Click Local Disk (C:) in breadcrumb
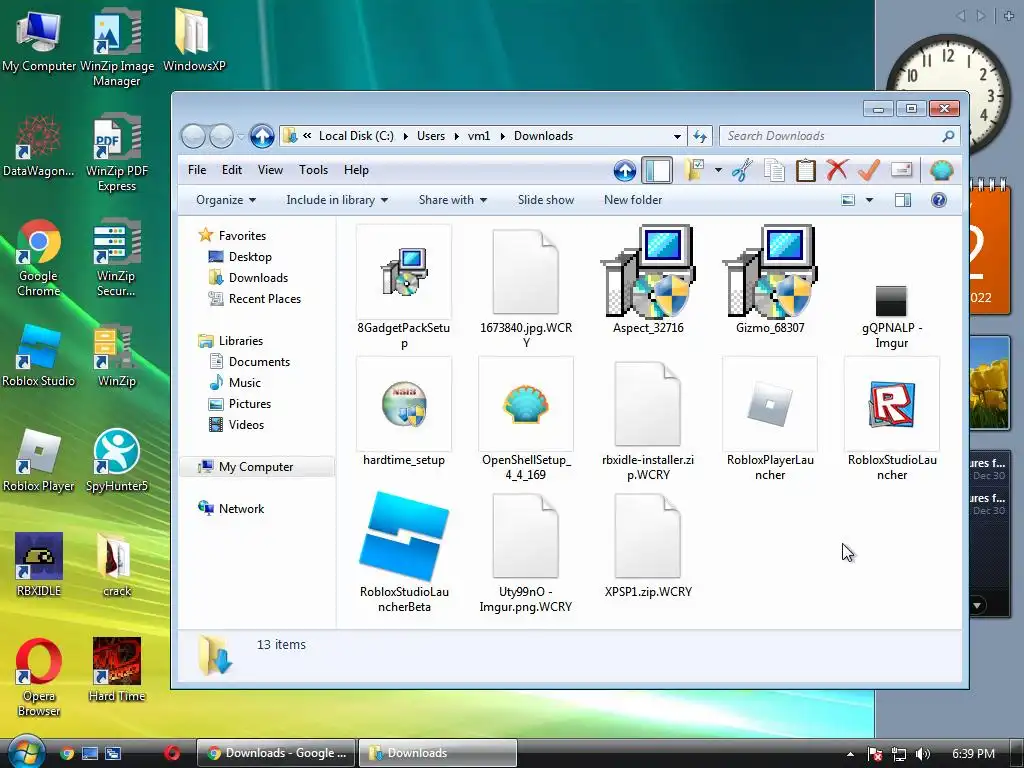This screenshot has width=1024, height=768. (357, 136)
